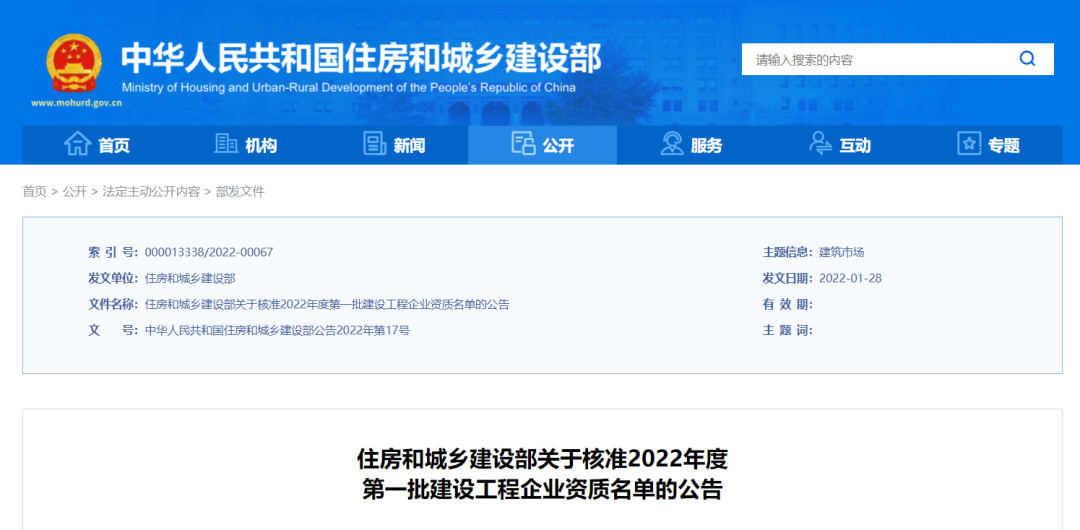Go to 公开 in the breadcrumb
The width and height of the screenshot is (1080, 530).
coord(75,192)
